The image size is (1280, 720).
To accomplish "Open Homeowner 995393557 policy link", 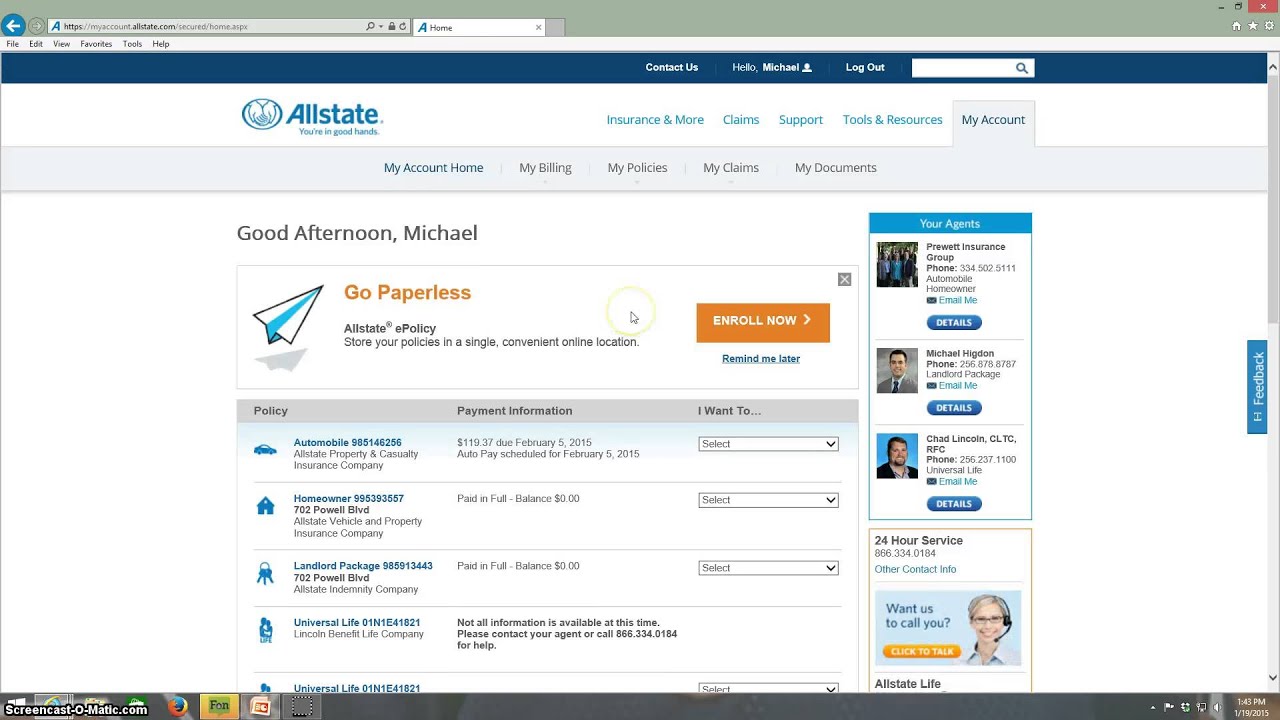I will click(348, 499).
